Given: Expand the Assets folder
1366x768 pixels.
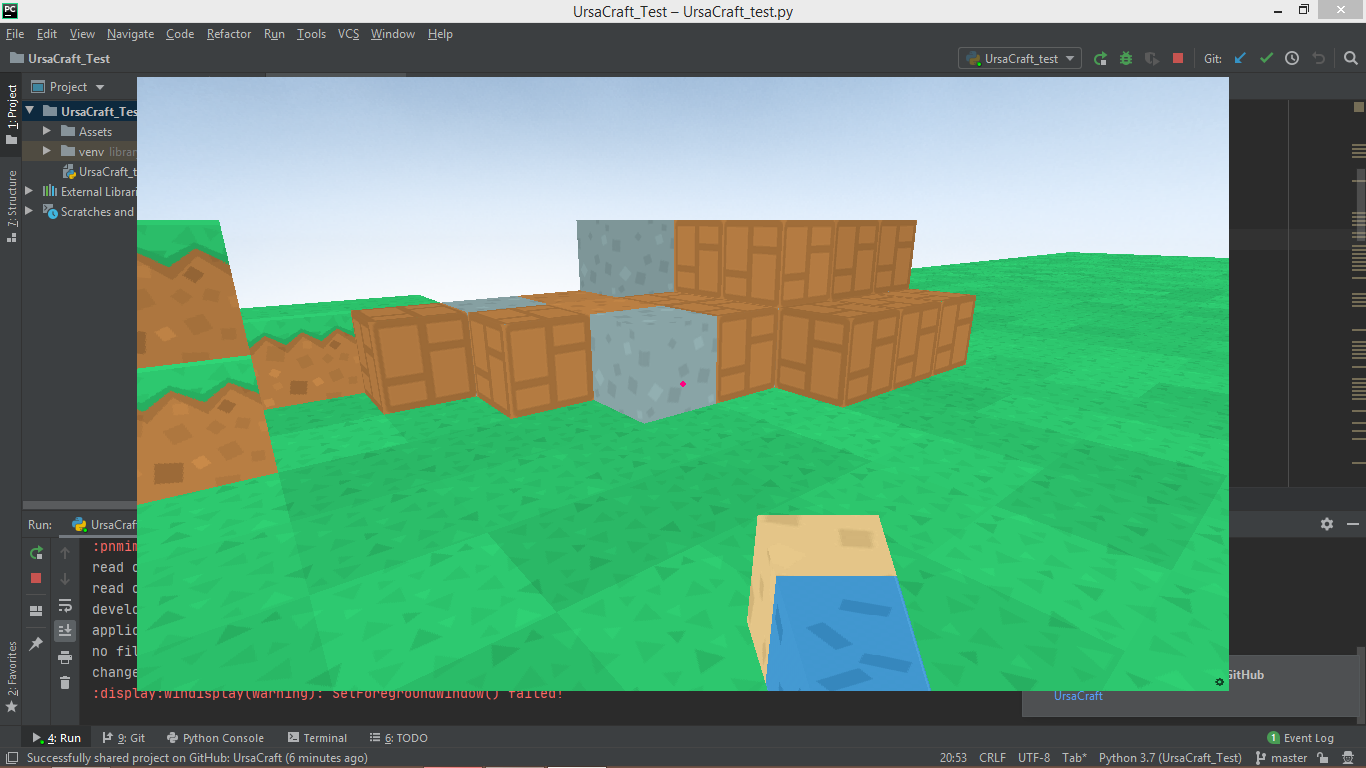Looking at the screenshot, I should click(x=45, y=131).
